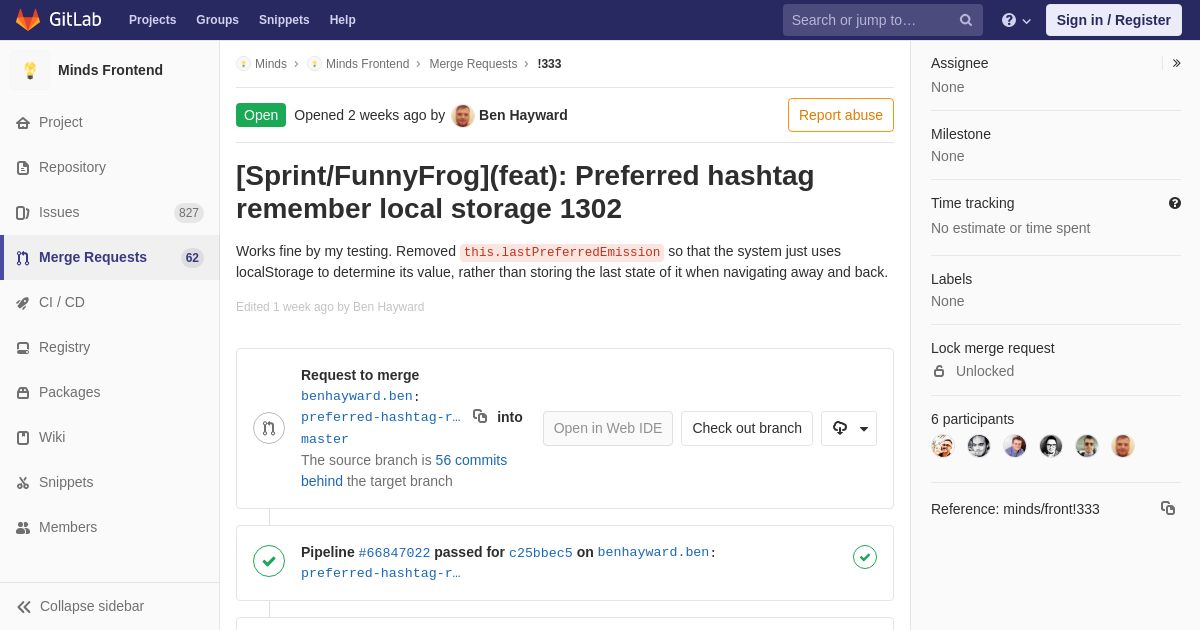Click the Minds Frontend breadcrumb link
1200x630 pixels.
[x=367, y=64]
